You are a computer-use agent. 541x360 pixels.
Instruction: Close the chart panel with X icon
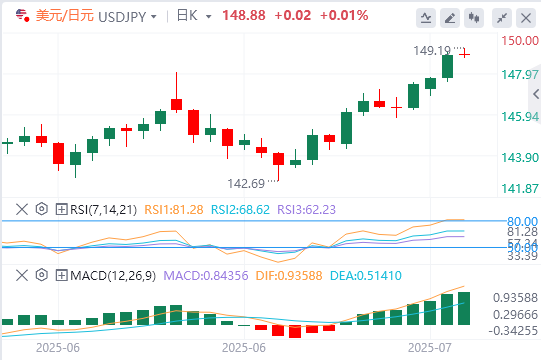(526, 18)
